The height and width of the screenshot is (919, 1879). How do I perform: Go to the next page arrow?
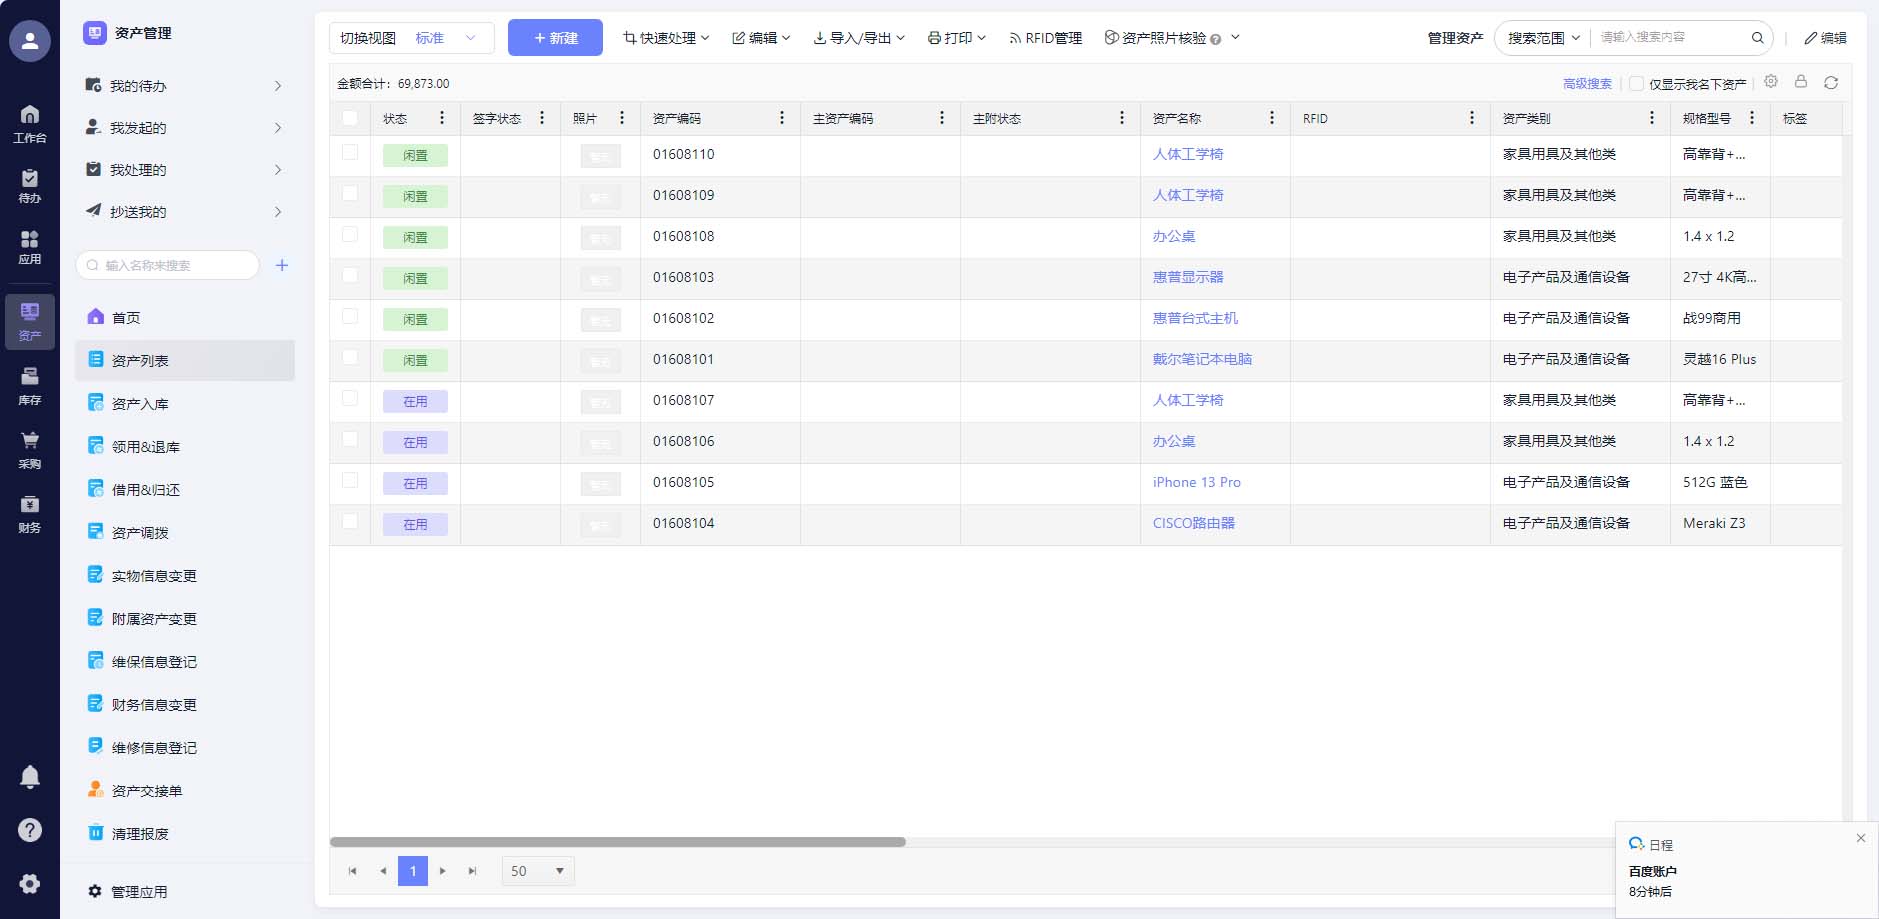[x=442, y=871]
